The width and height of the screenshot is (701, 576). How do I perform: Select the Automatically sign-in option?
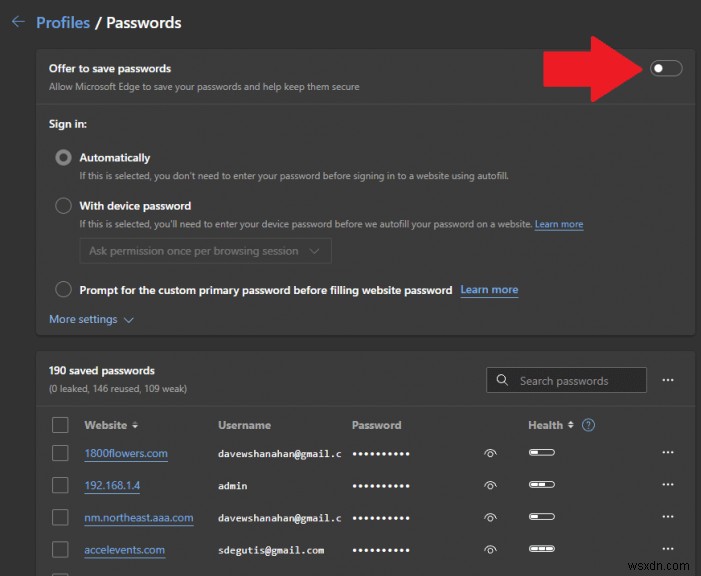[x=64, y=158]
